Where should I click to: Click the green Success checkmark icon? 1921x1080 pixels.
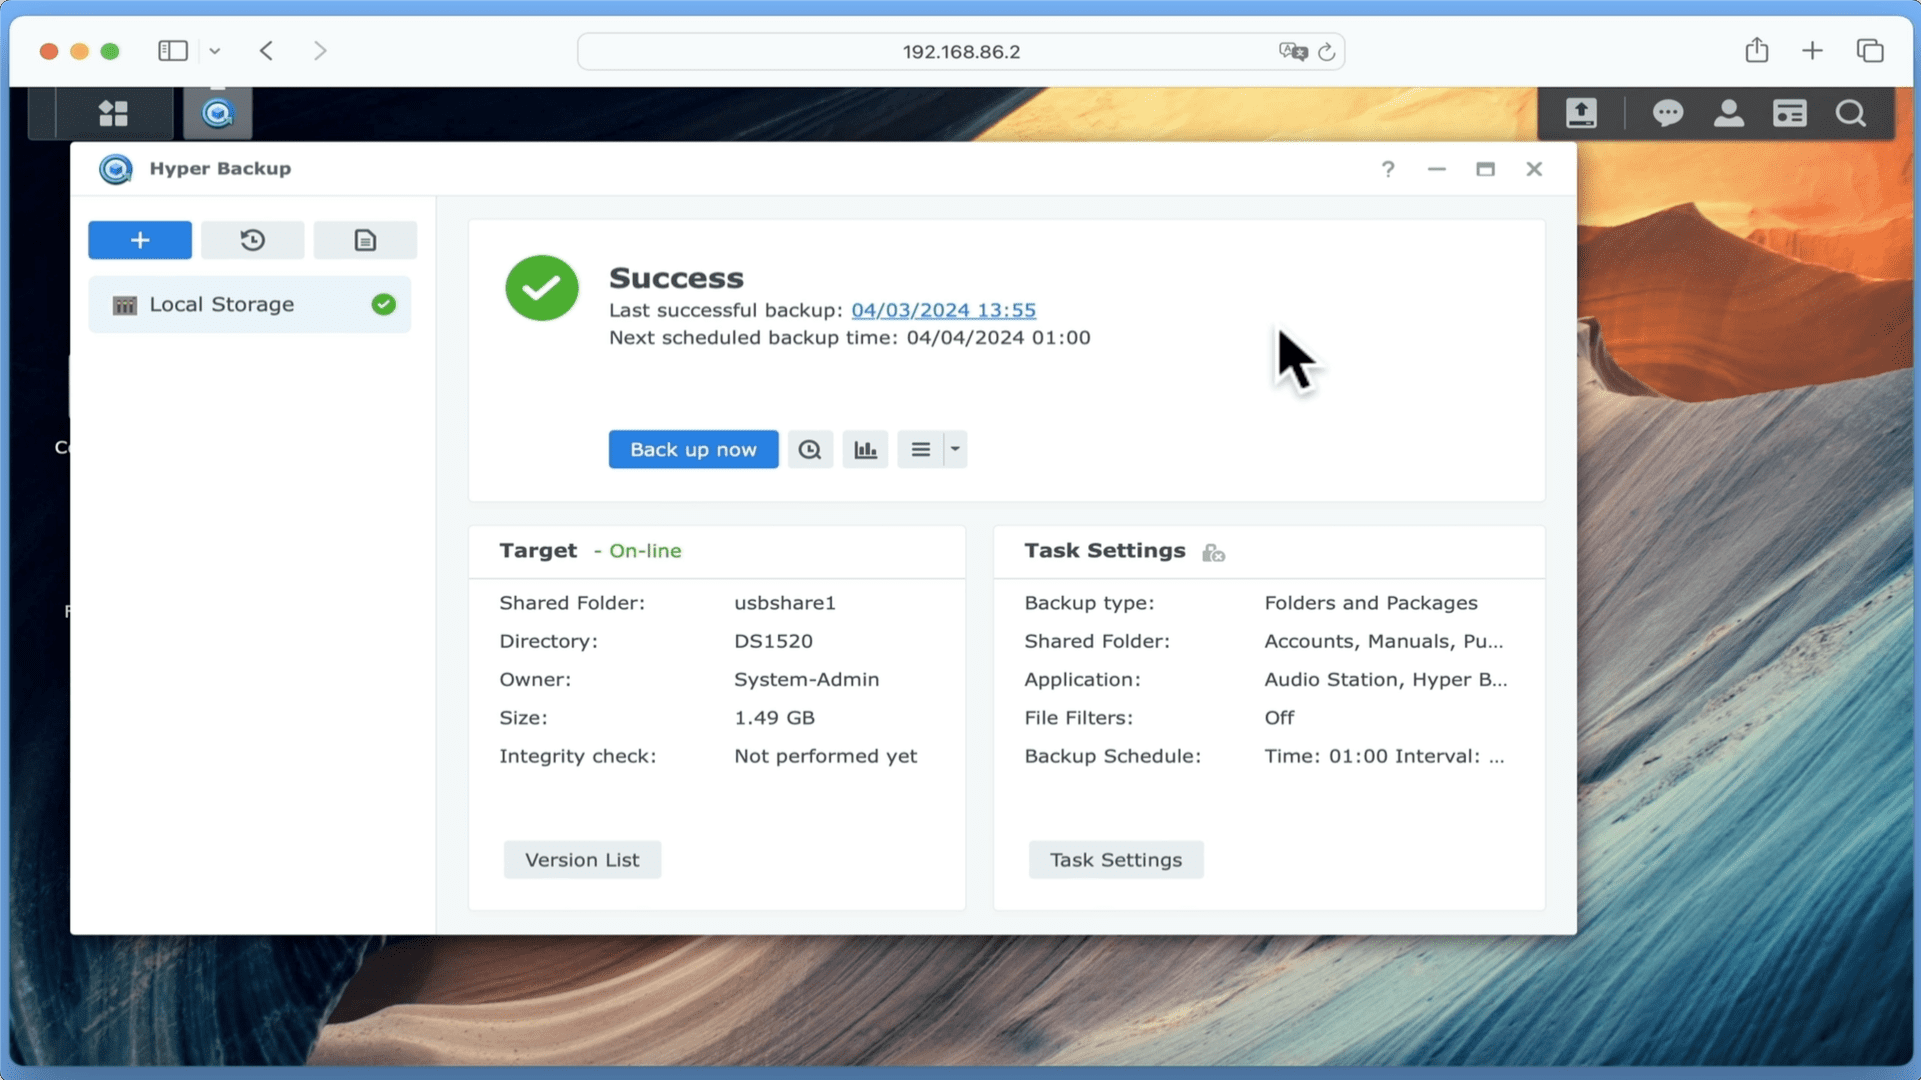pyautogui.click(x=542, y=288)
